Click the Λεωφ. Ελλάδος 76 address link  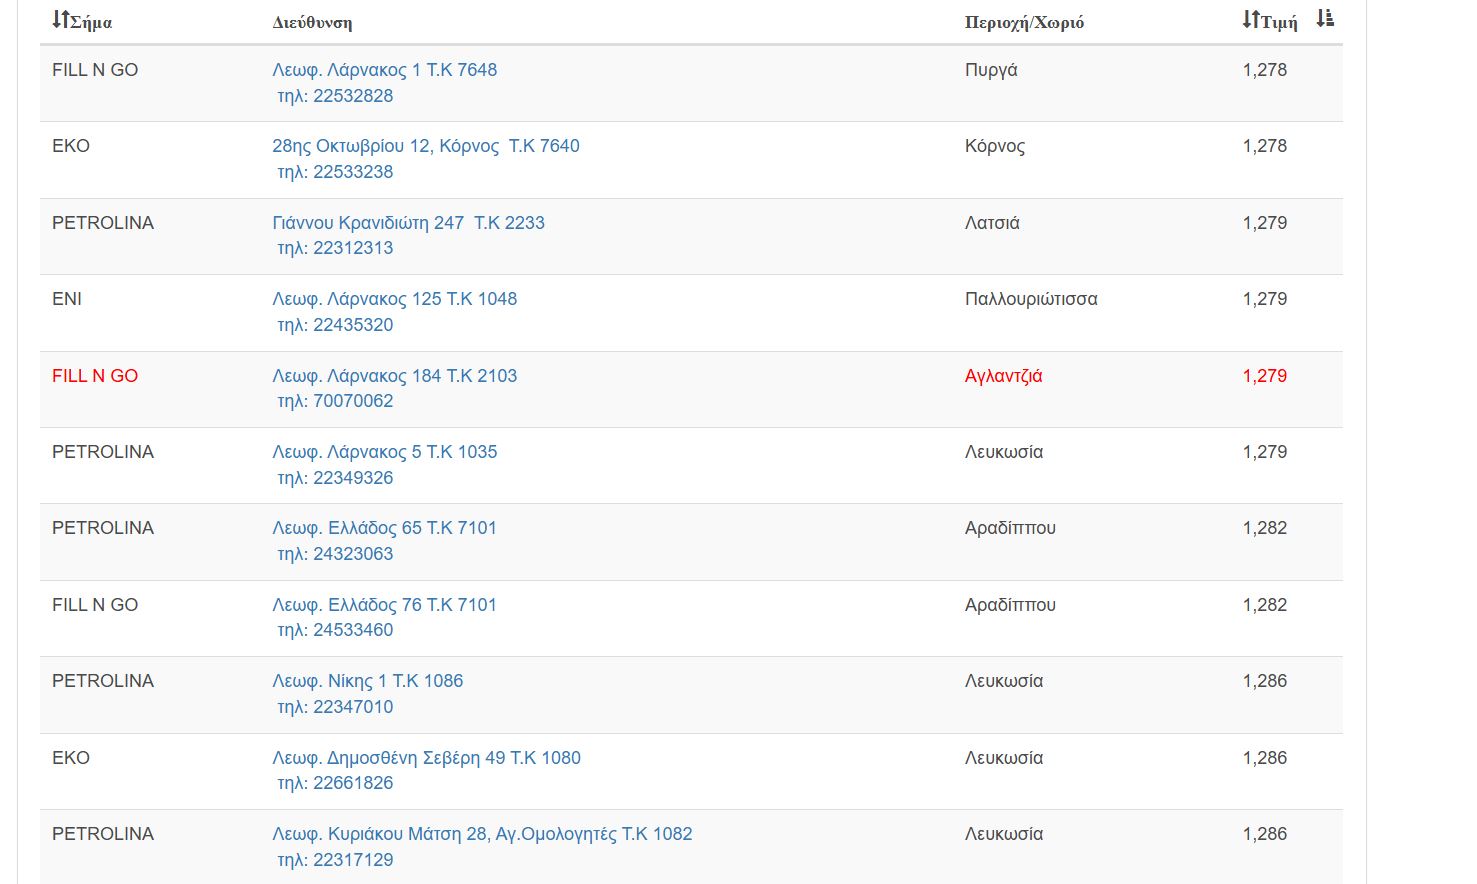384,605
